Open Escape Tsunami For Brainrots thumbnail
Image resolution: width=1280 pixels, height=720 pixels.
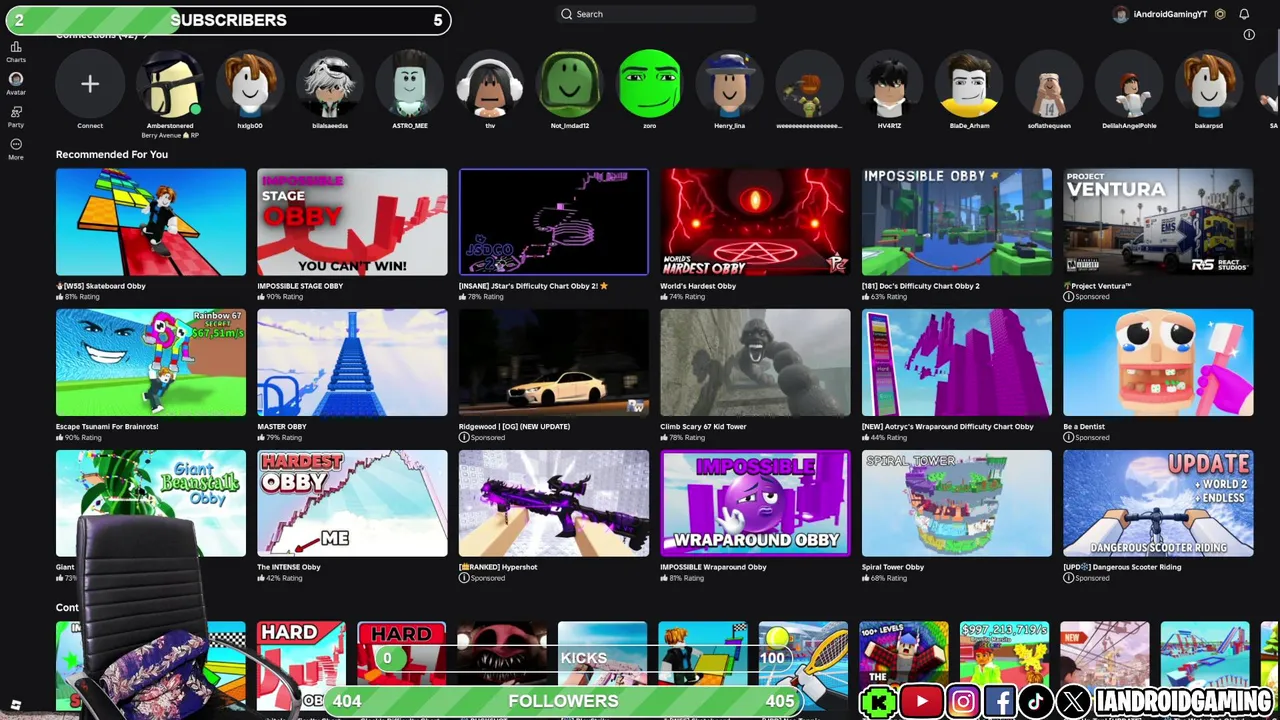(x=151, y=362)
